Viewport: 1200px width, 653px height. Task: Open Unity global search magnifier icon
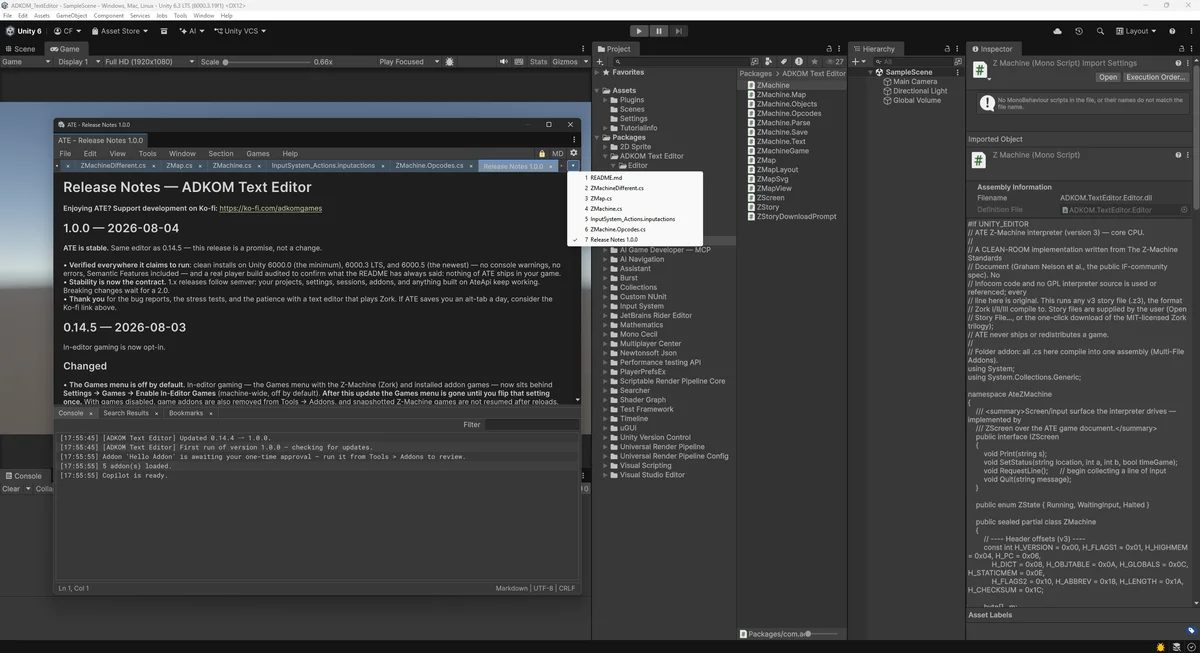(1098, 31)
